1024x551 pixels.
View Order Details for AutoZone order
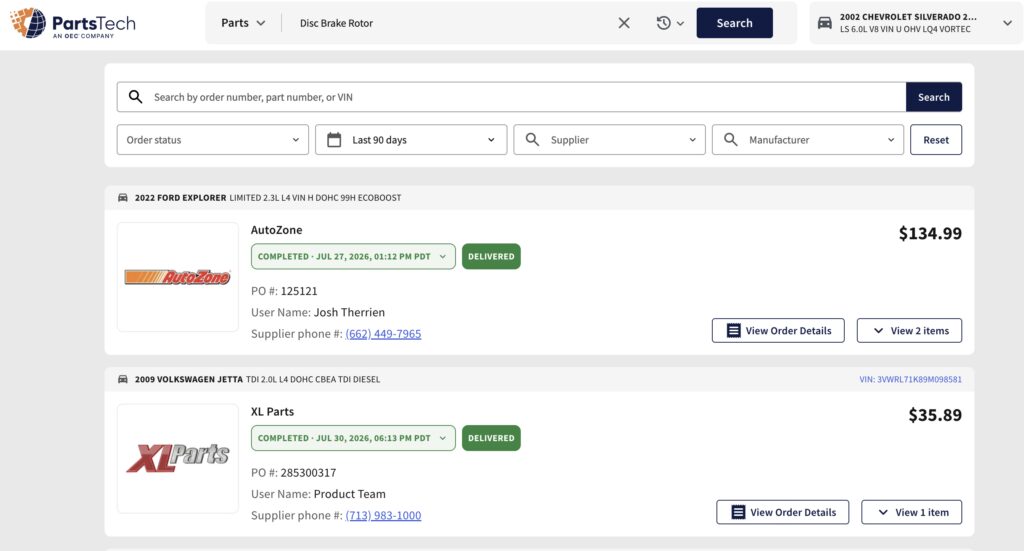tap(778, 330)
